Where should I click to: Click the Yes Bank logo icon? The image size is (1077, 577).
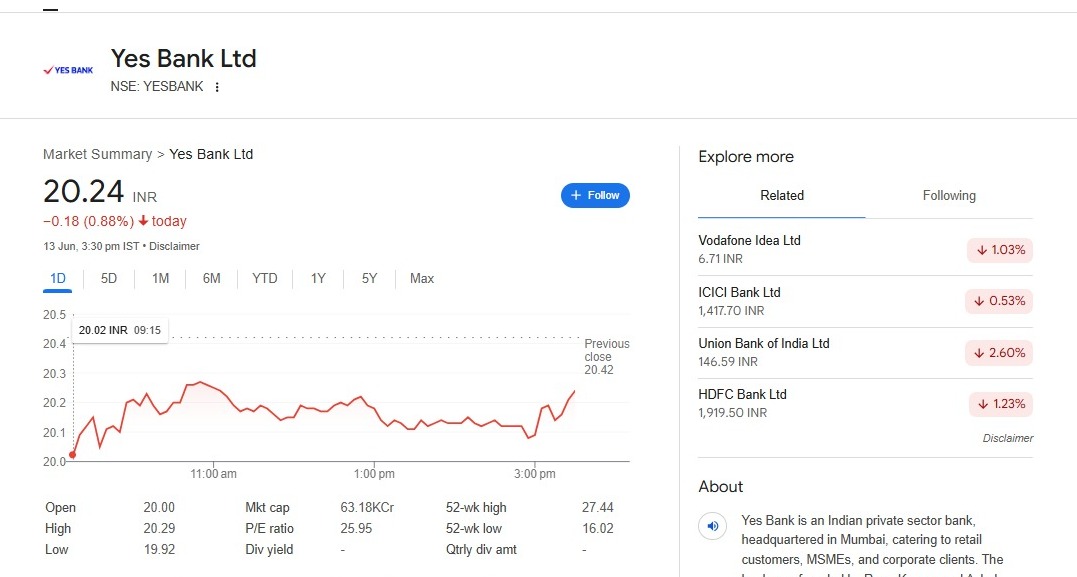(68, 70)
